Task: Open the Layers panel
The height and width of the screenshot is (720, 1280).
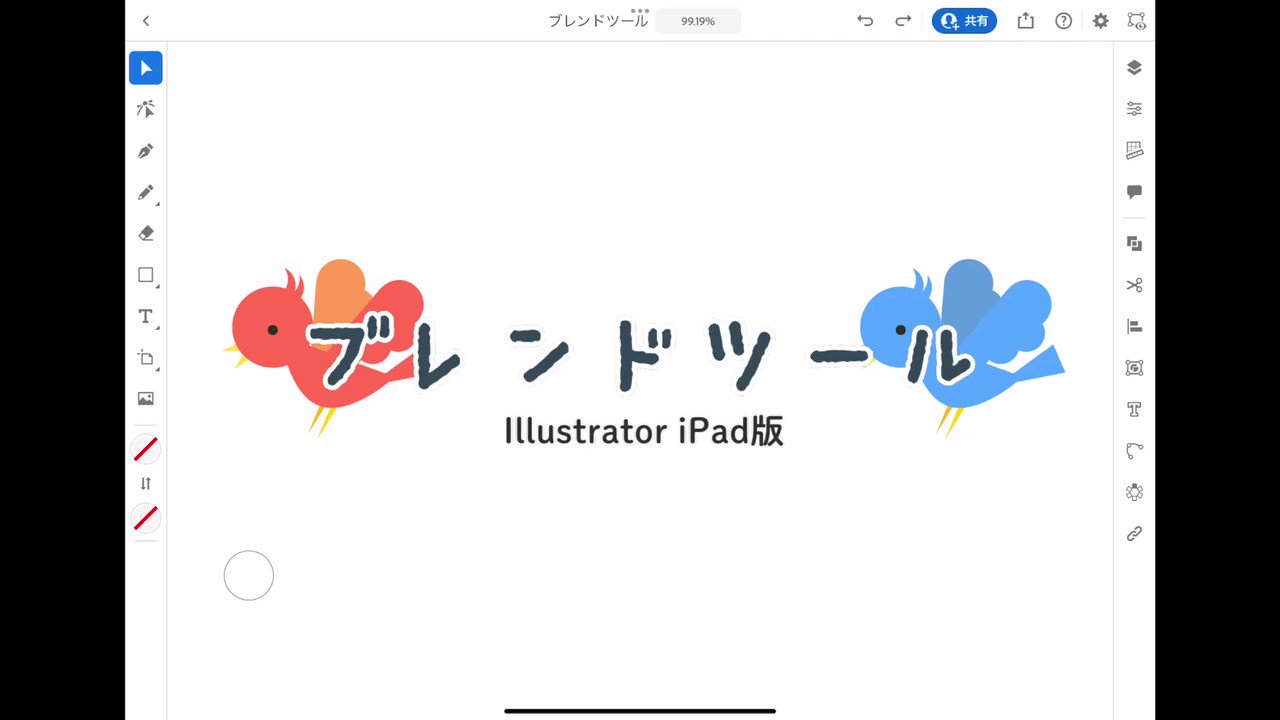Action: coord(1134,68)
